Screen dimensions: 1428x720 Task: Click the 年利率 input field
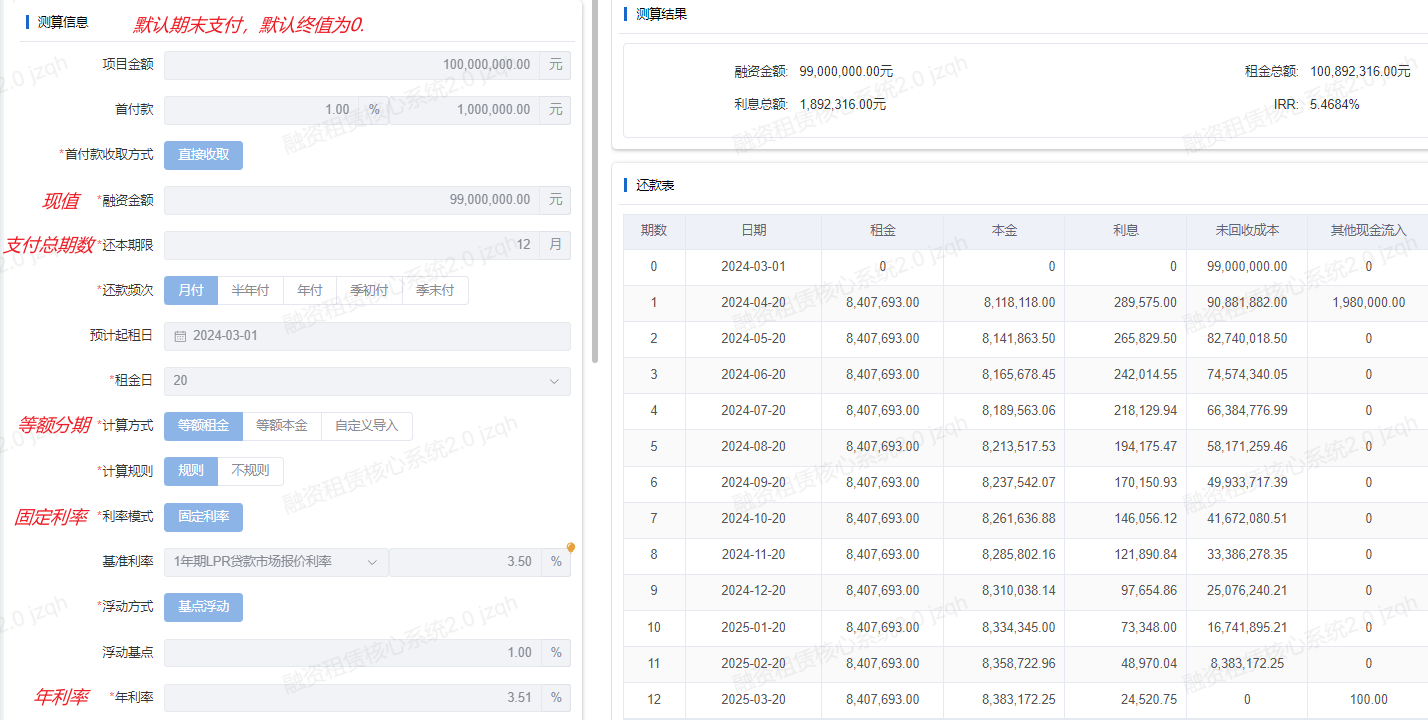pyautogui.click(x=352, y=698)
